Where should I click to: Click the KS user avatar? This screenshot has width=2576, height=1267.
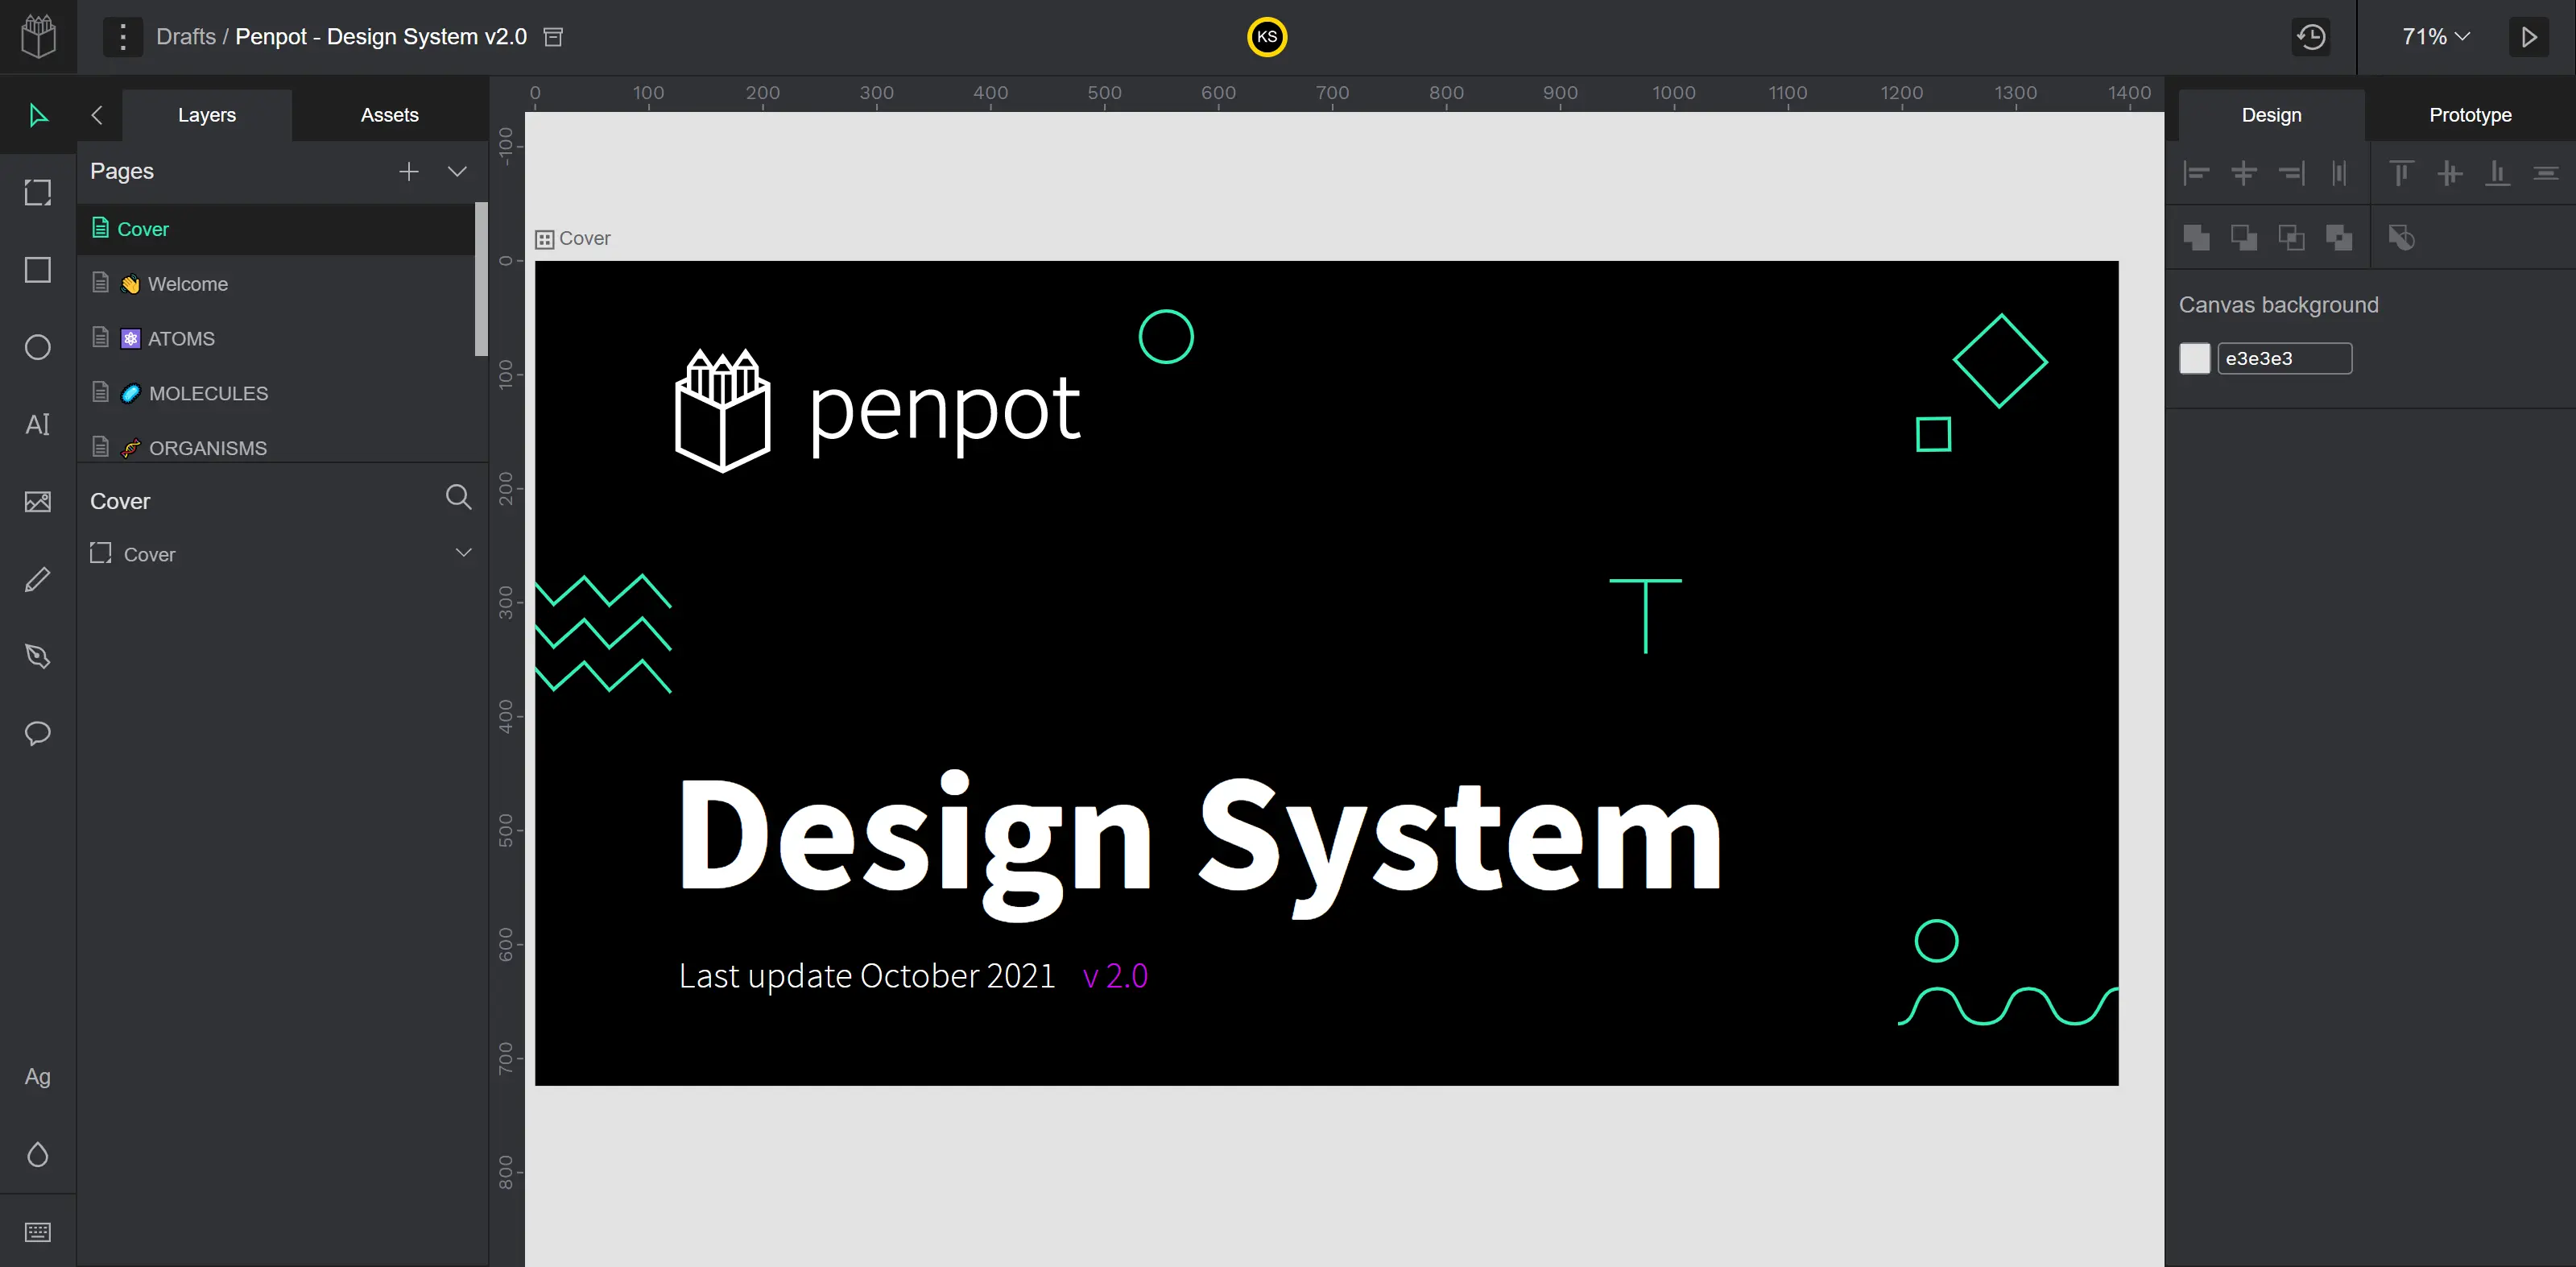tap(1267, 37)
